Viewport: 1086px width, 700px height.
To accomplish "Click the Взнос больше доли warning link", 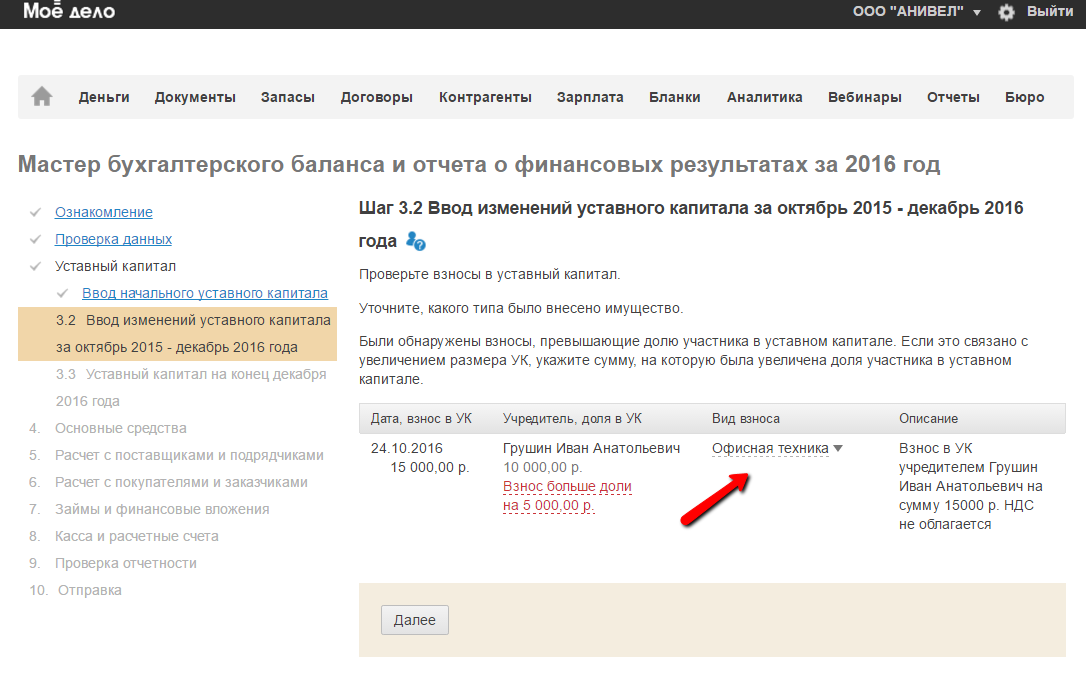I will pyautogui.click(x=567, y=496).
